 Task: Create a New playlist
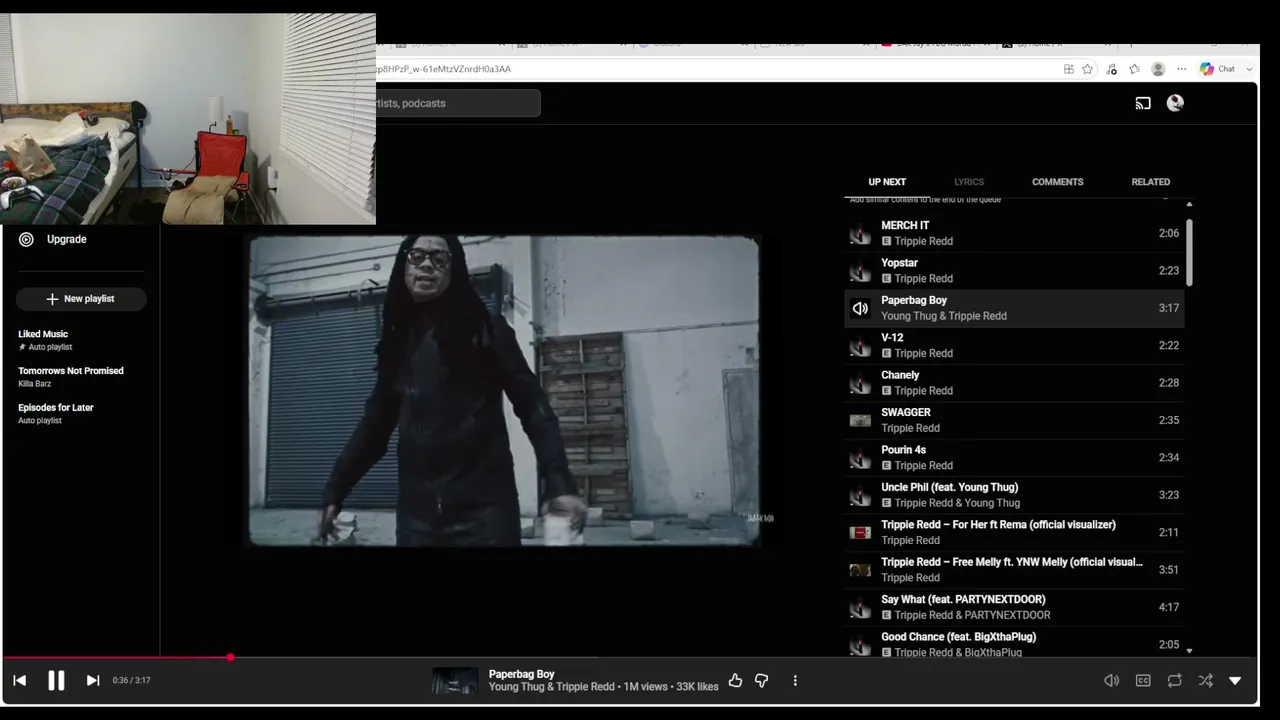click(x=81, y=299)
